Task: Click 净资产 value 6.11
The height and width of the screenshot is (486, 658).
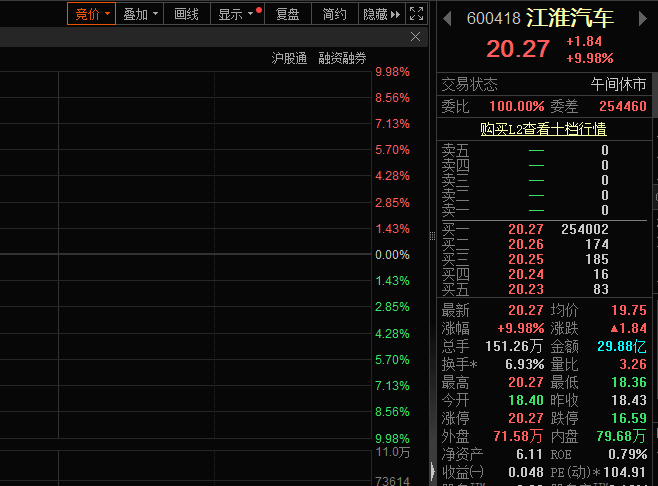Action: (530, 455)
